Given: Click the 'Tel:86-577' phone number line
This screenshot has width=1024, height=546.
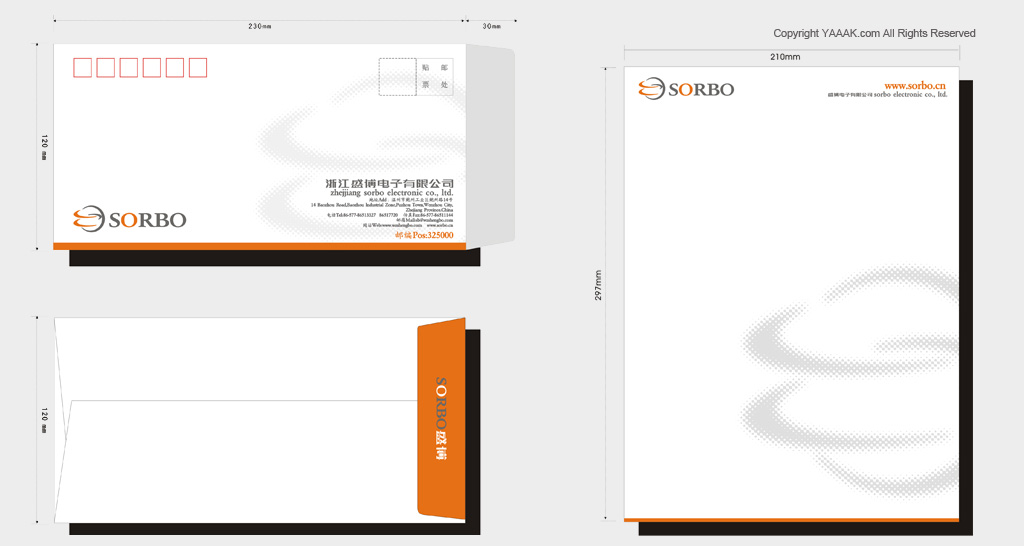Looking at the screenshot, I should pos(390,215).
